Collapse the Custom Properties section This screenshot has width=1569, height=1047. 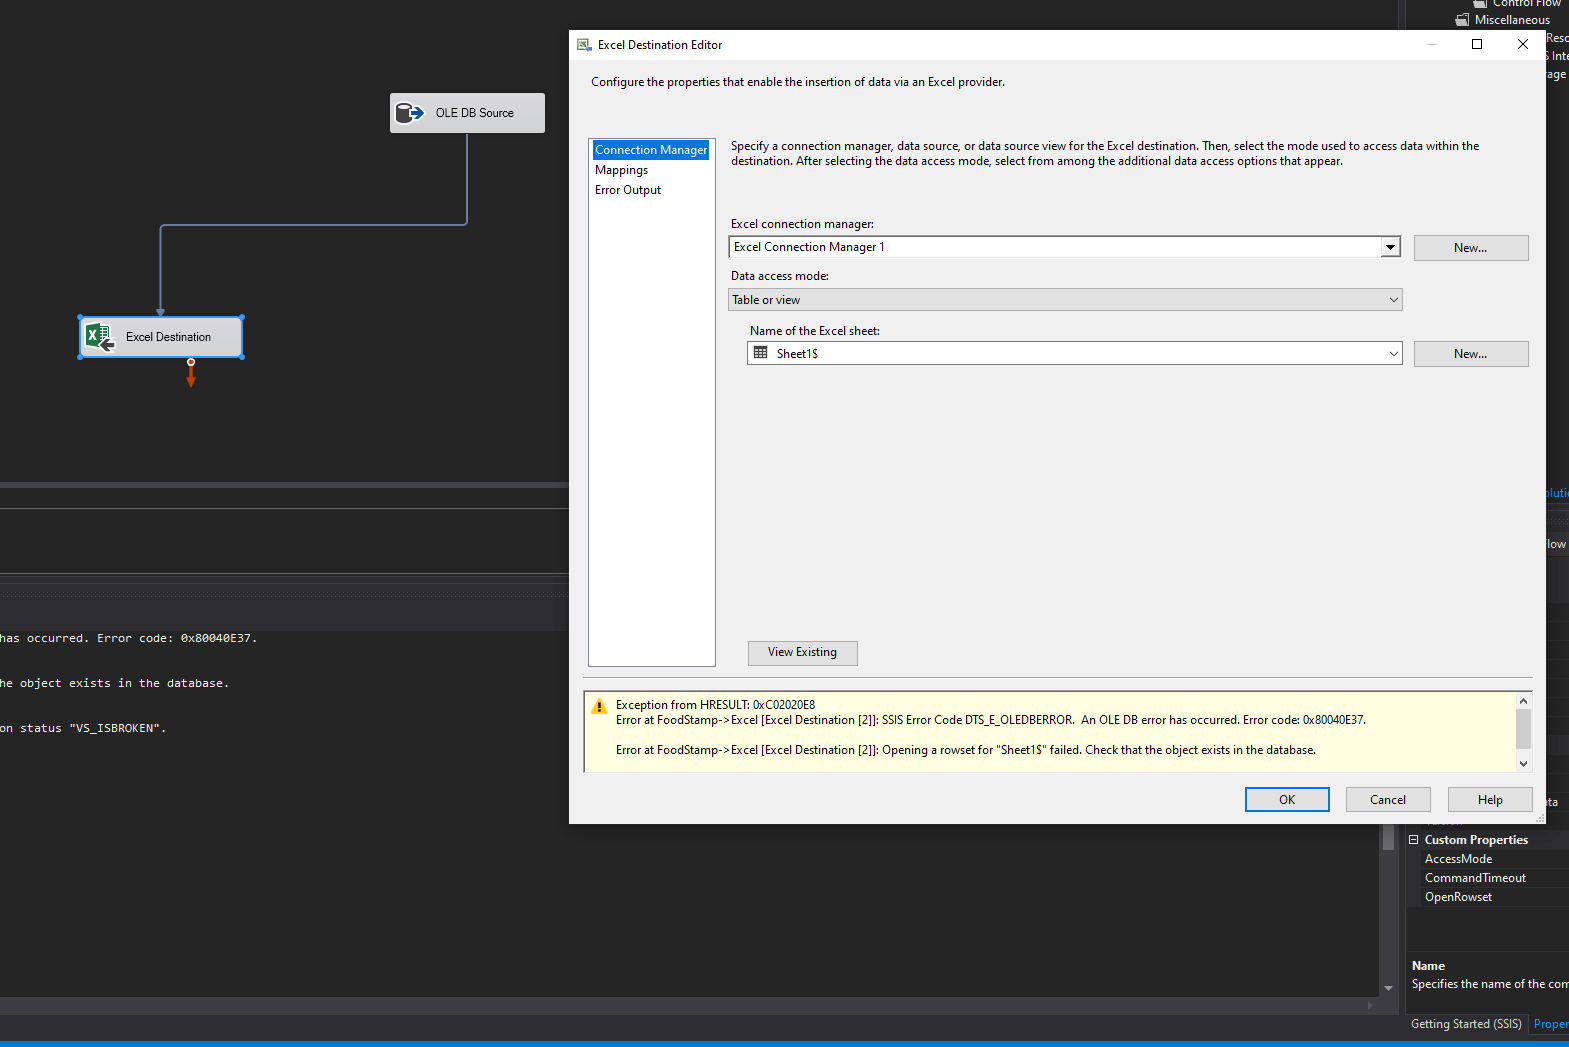(1414, 840)
